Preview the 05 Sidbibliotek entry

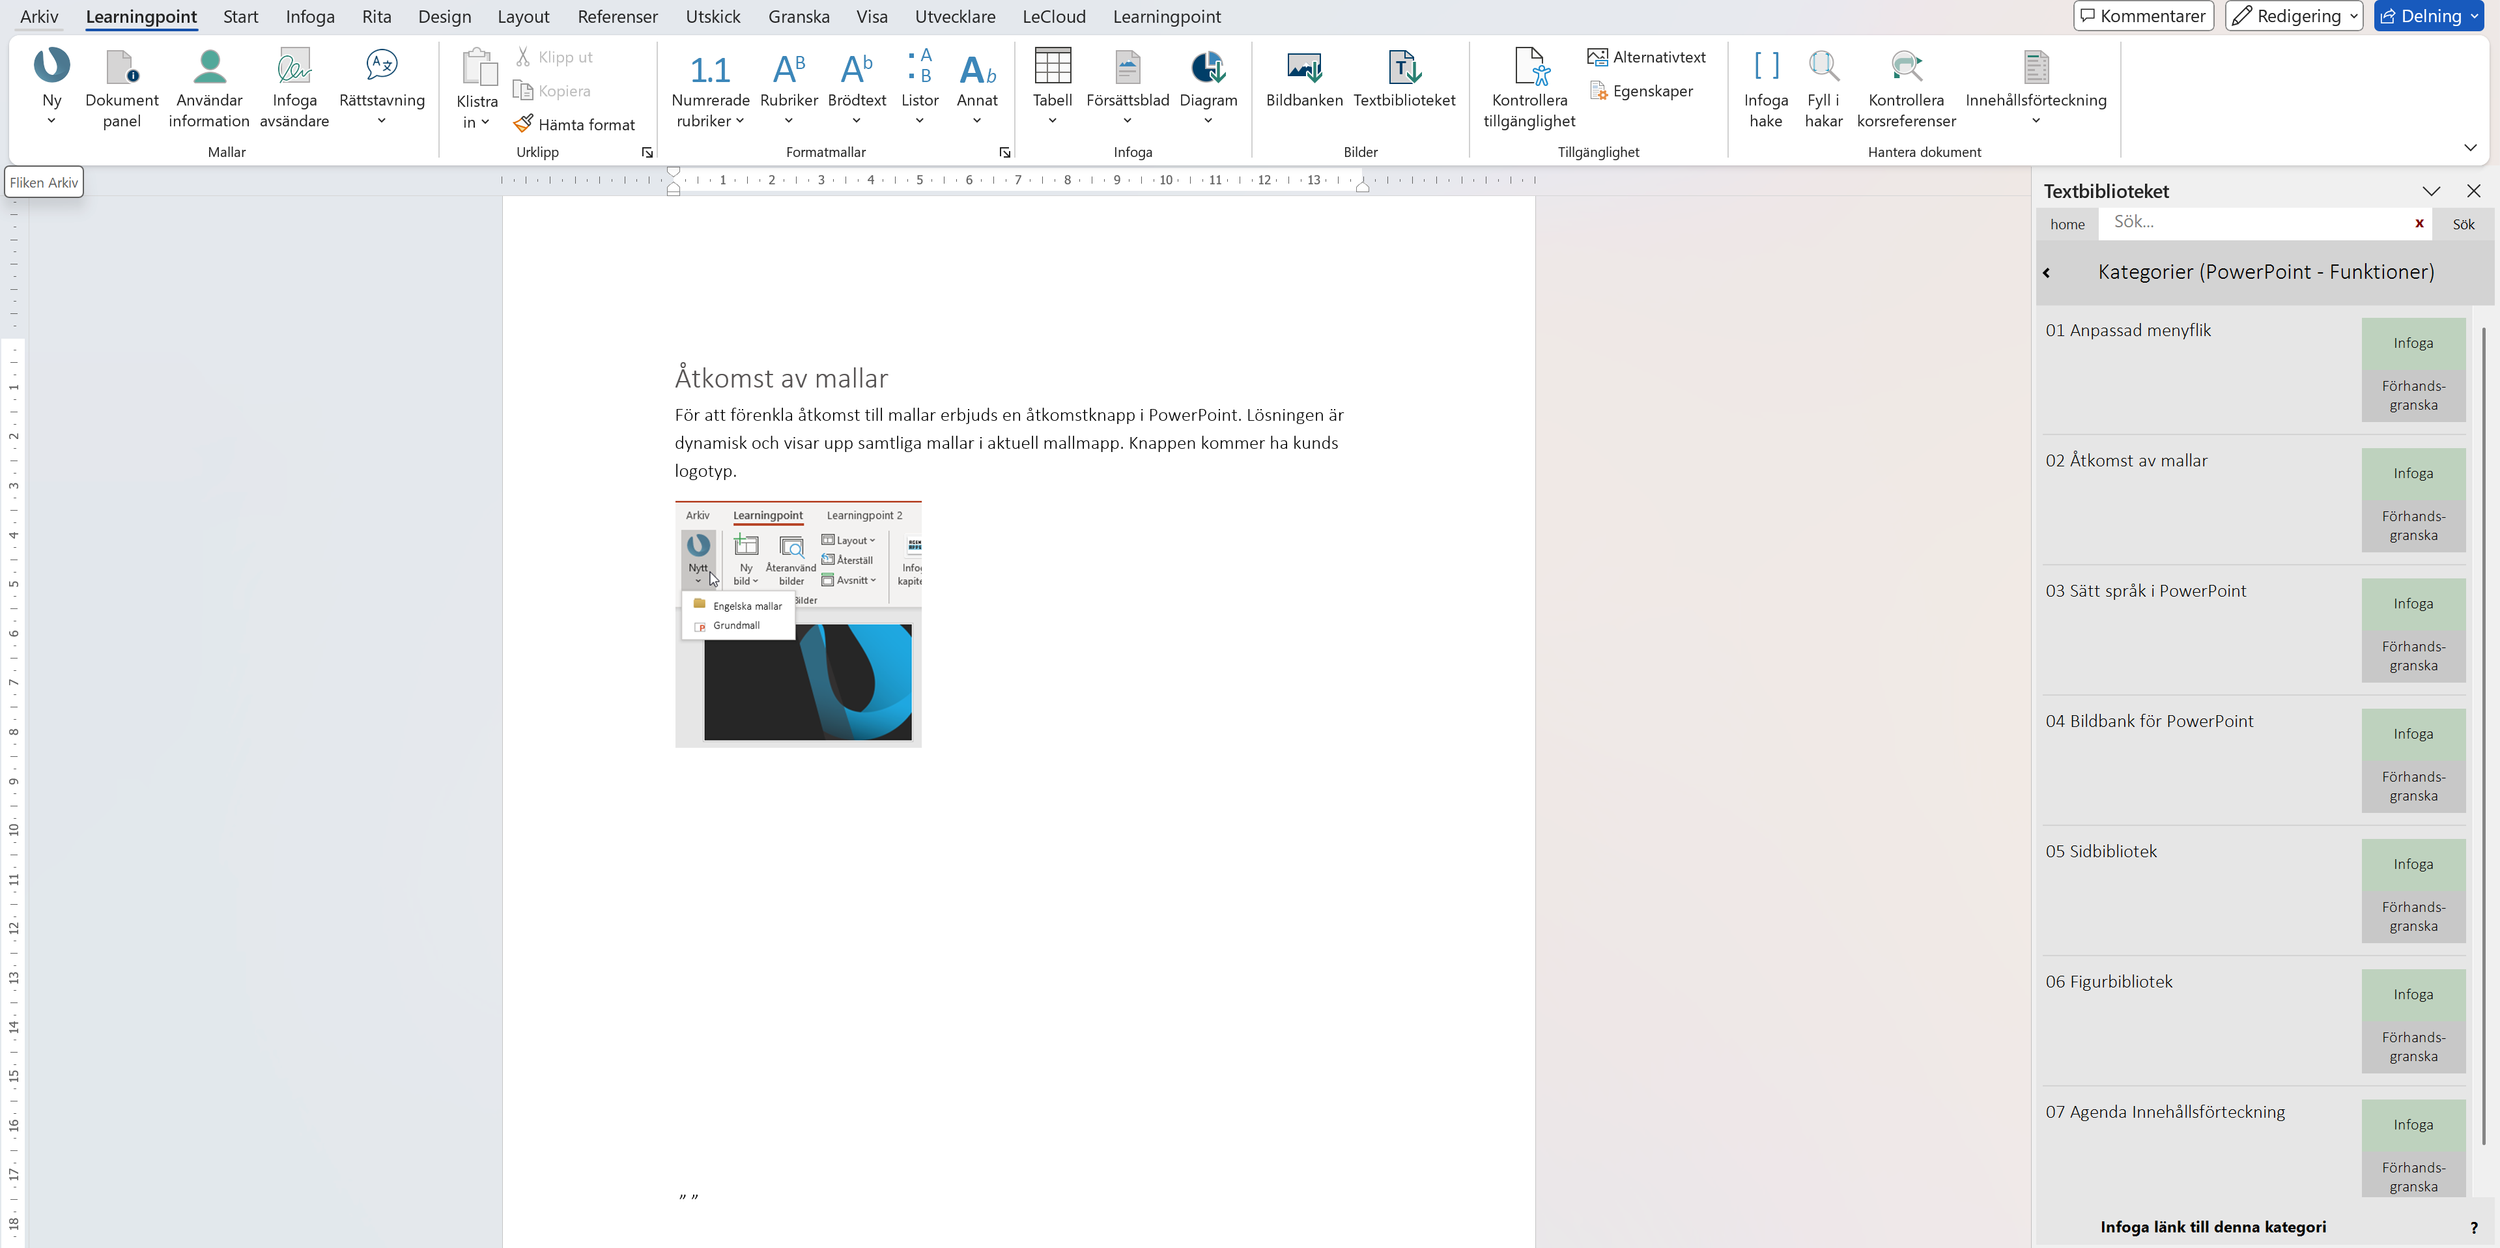pos(2412,916)
